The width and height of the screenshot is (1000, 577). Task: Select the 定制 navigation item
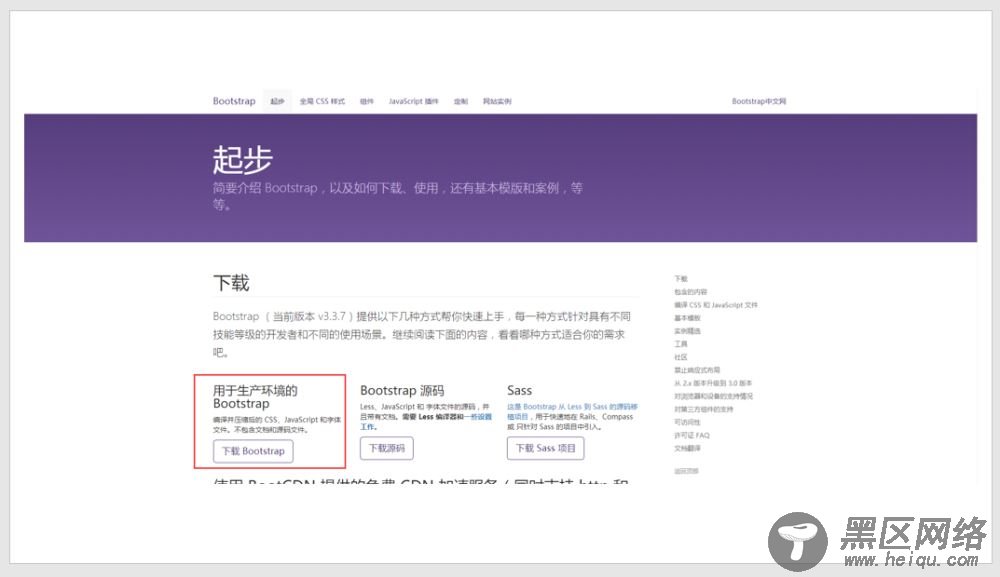(x=461, y=101)
